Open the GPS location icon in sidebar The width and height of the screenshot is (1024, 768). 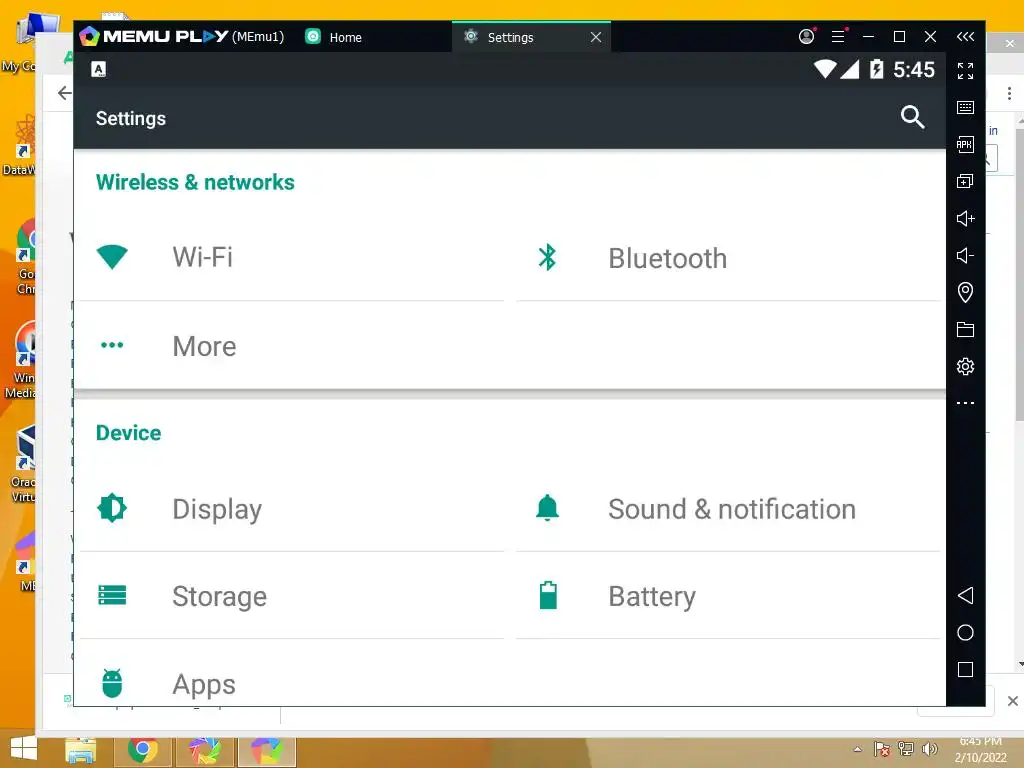pos(965,292)
